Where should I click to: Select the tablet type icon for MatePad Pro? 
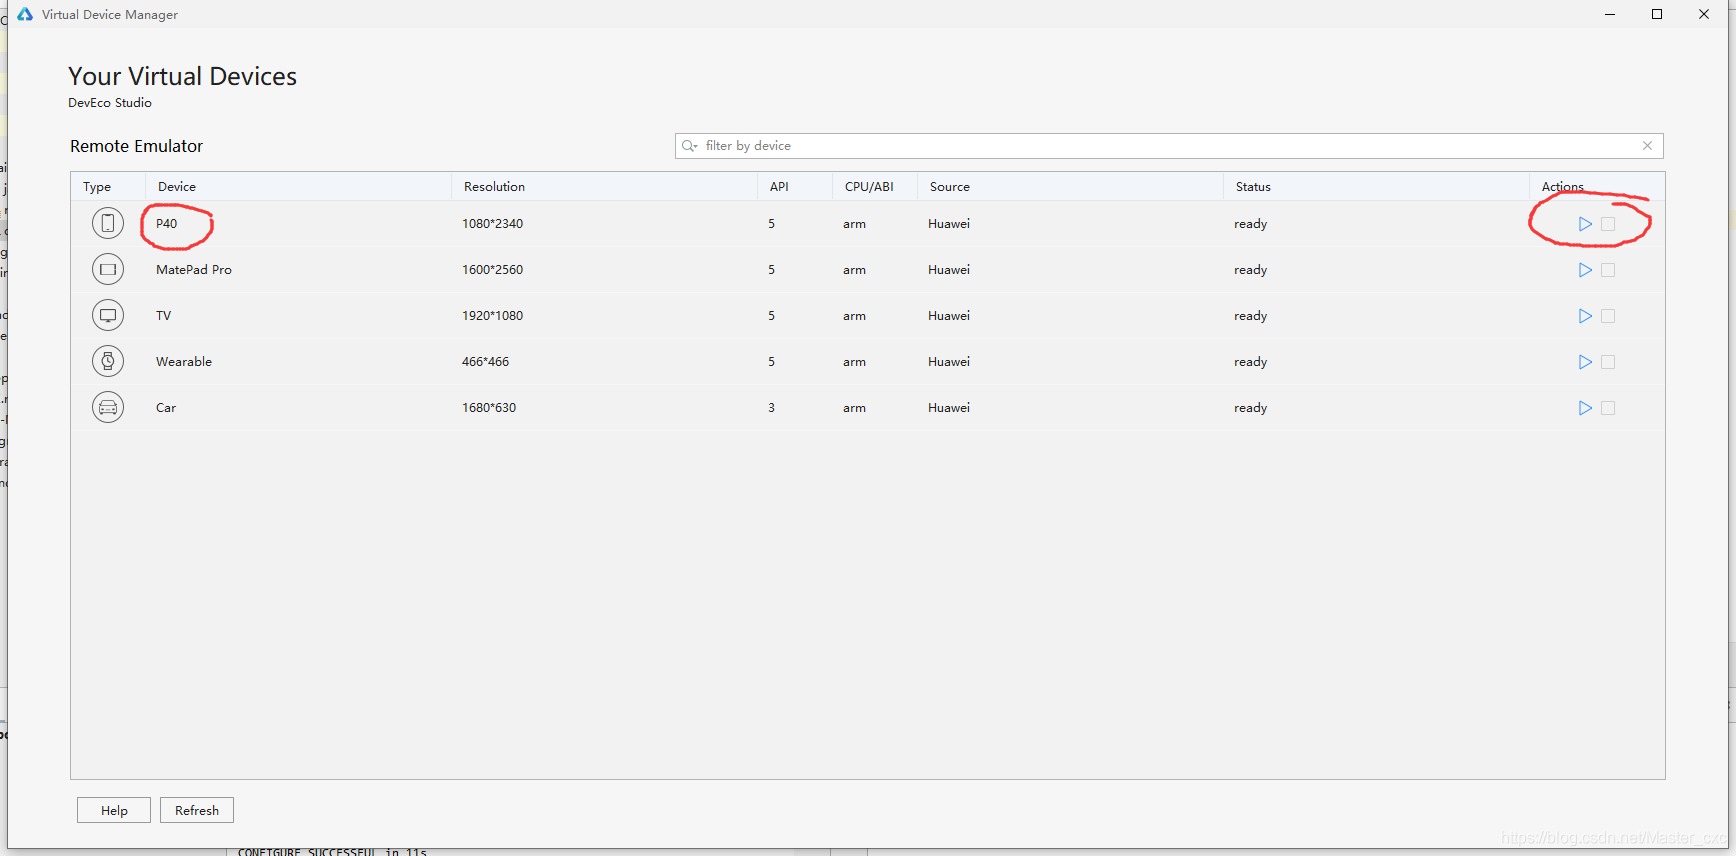(x=108, y=269)
